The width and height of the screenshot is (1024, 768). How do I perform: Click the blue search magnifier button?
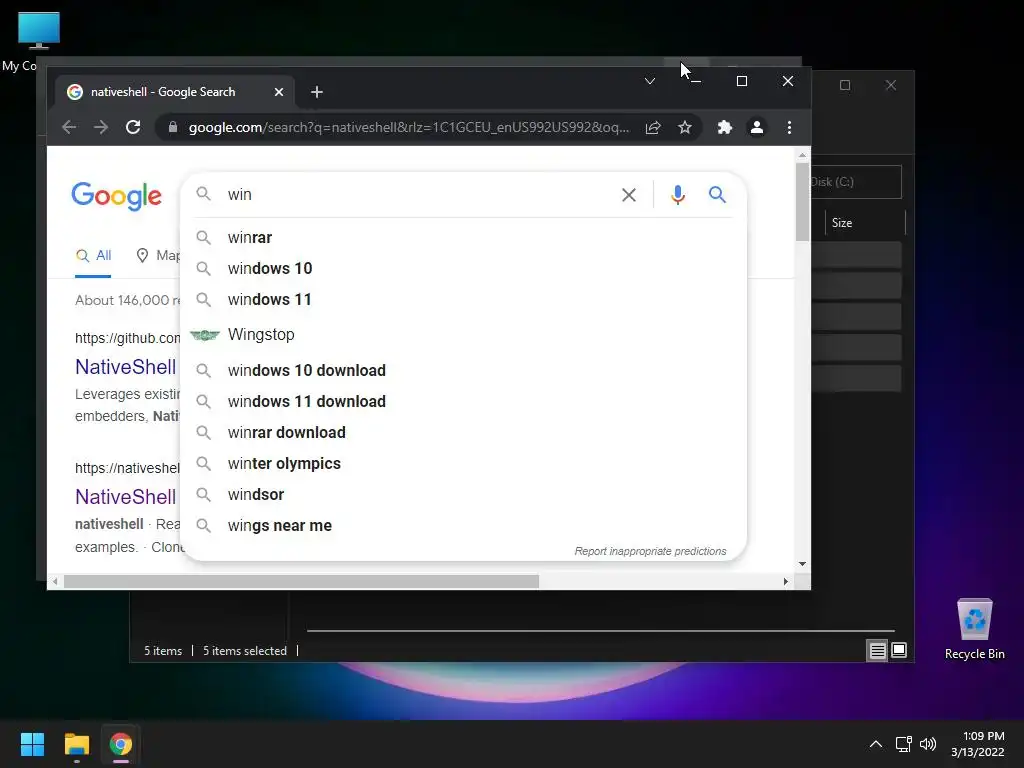(717, 195)
